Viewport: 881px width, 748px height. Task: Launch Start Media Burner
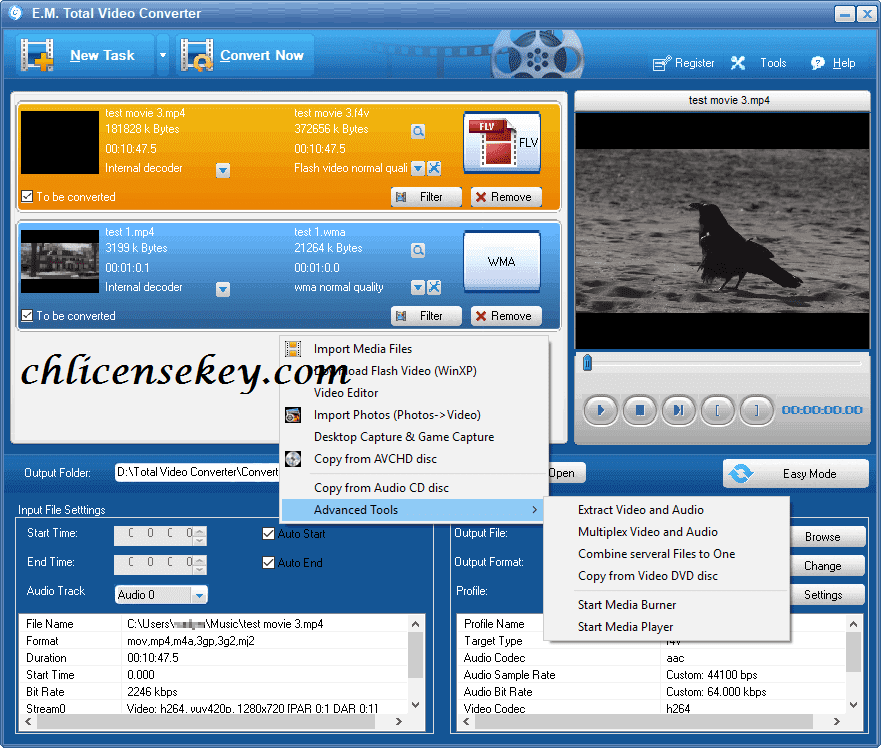pyautogui.click(x=666, y=605)
